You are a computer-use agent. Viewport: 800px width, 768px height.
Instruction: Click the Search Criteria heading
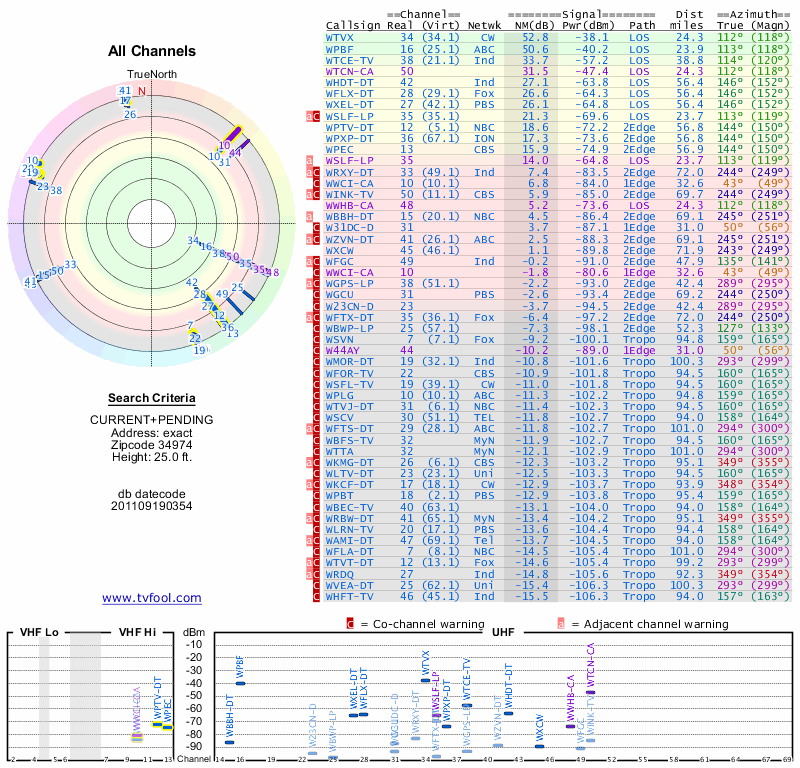(152, 398)
